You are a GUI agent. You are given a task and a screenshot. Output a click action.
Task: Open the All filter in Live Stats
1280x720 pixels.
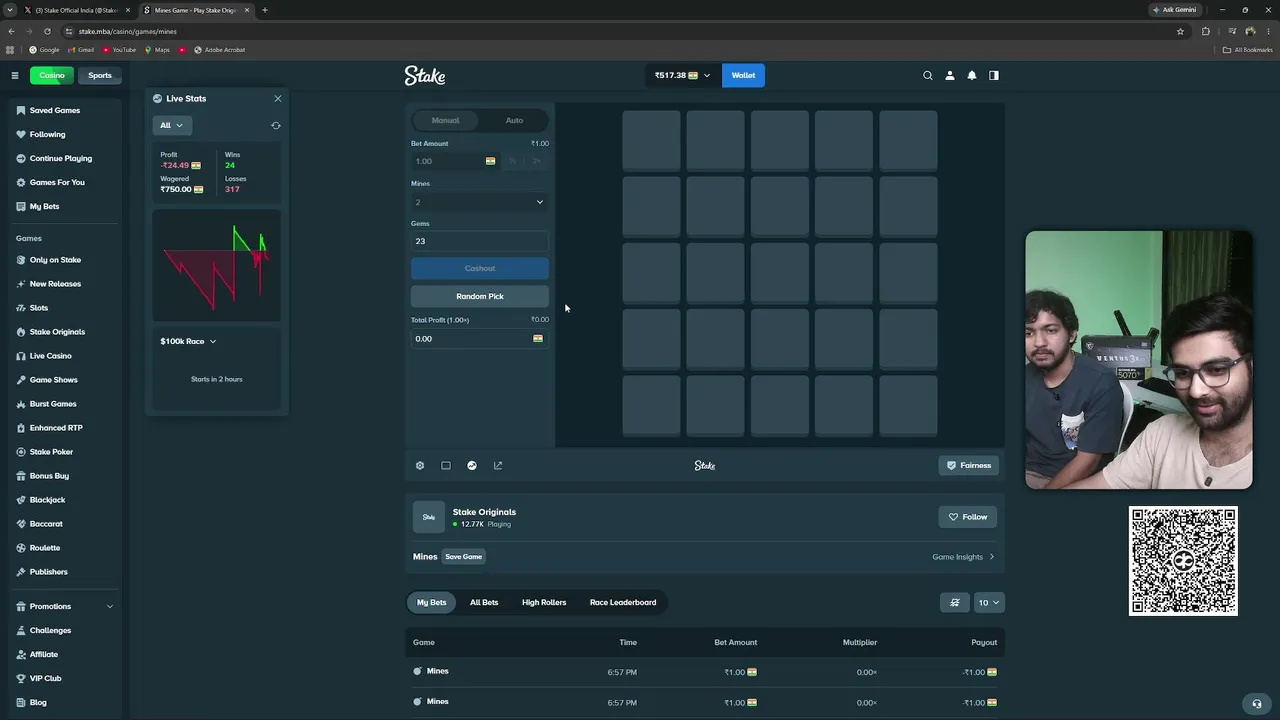[x=171, y=125]
